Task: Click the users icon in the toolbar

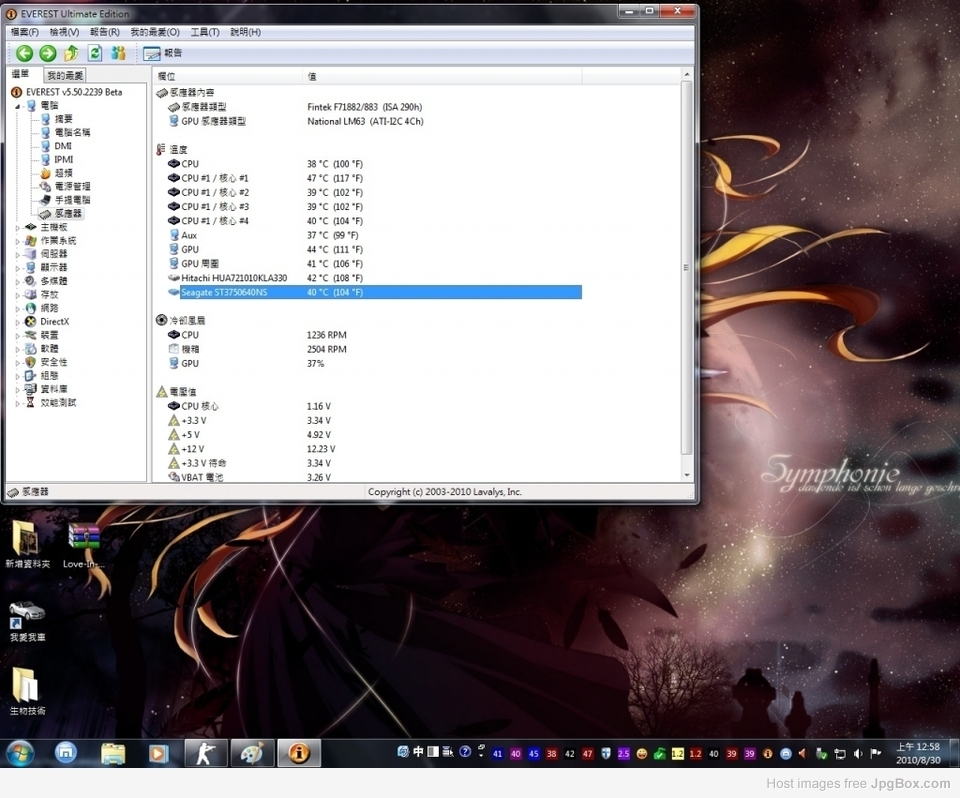Action: coord(119,53)
